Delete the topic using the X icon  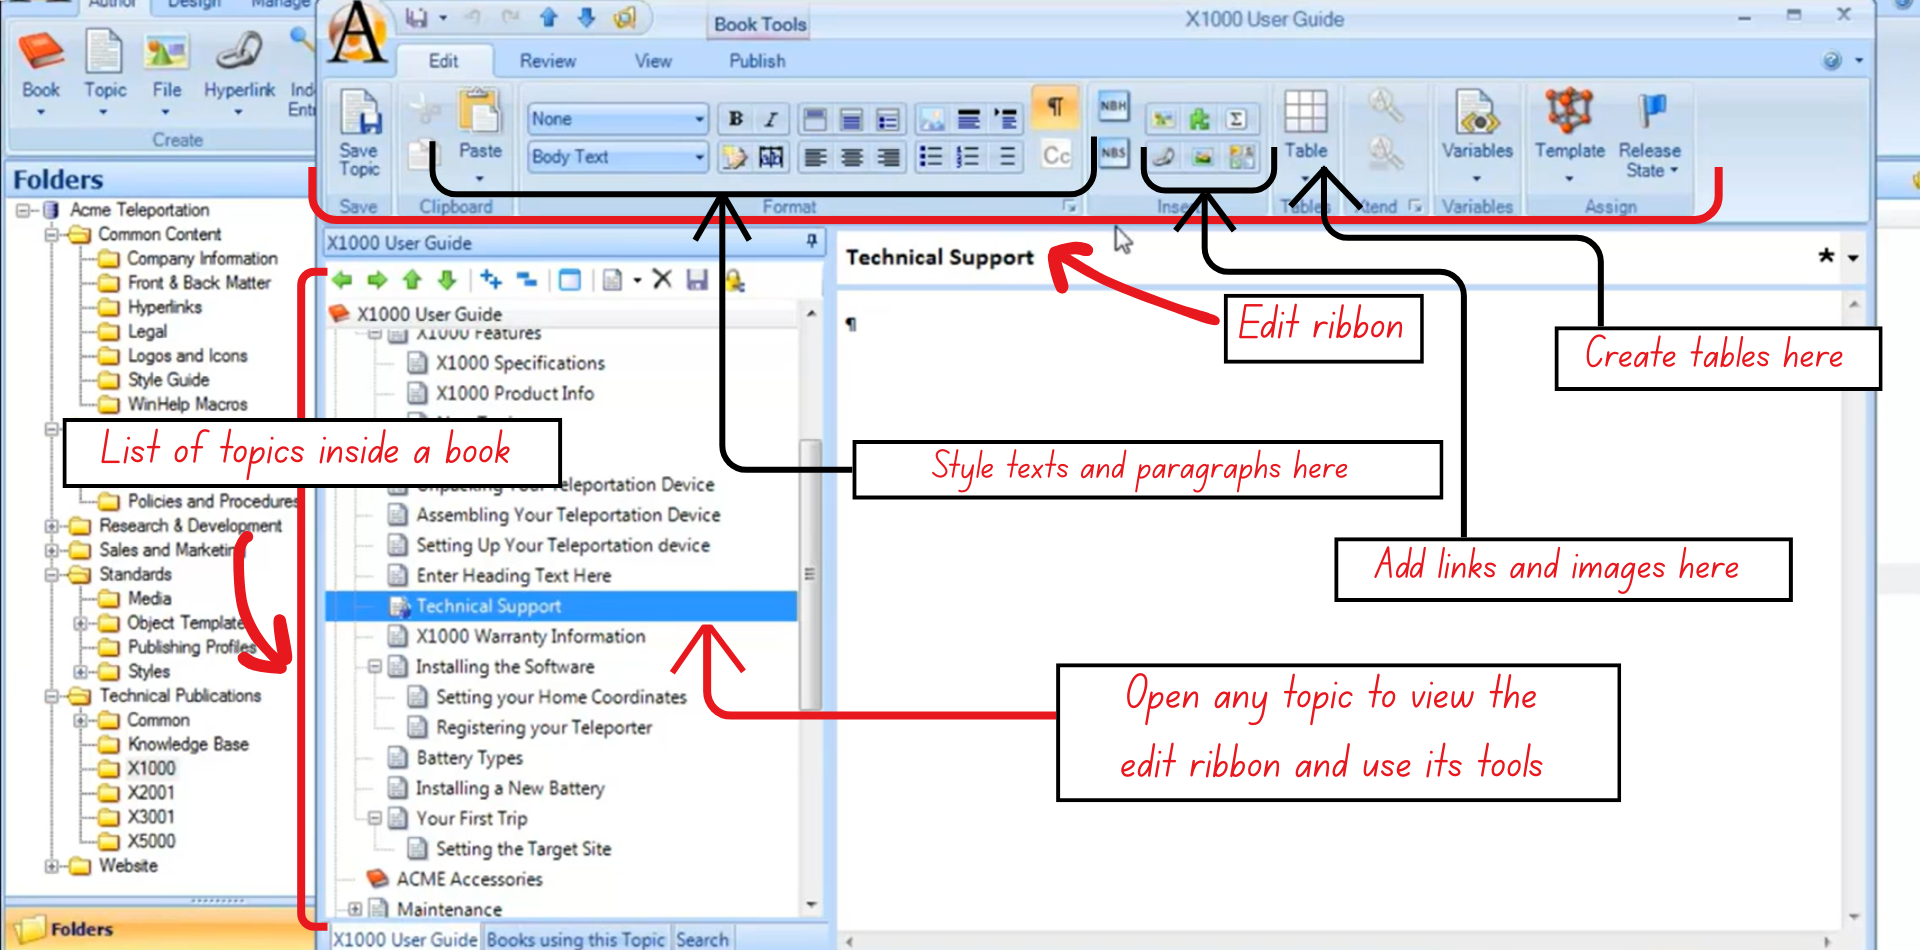point(662,280)
